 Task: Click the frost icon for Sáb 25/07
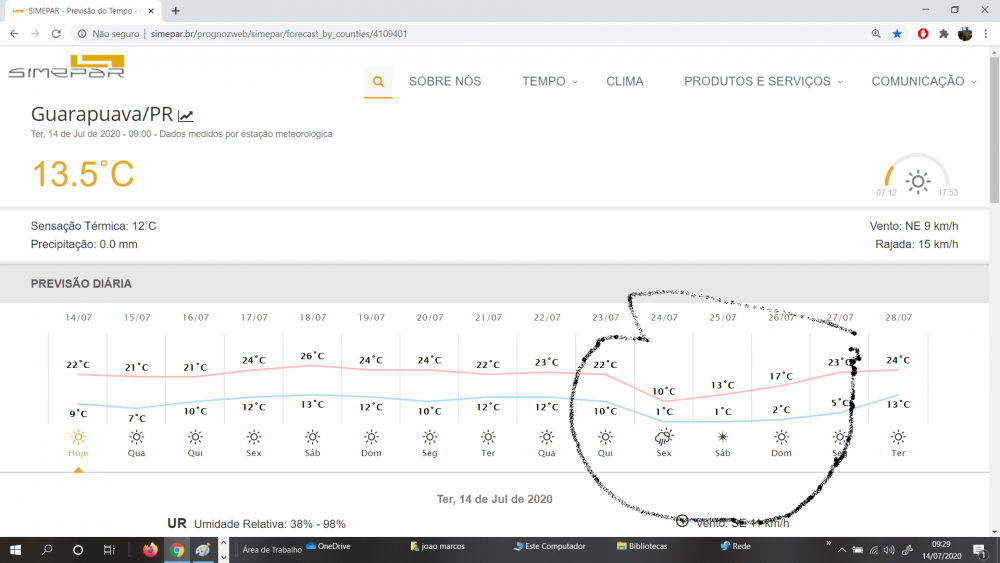pos(722,437)
